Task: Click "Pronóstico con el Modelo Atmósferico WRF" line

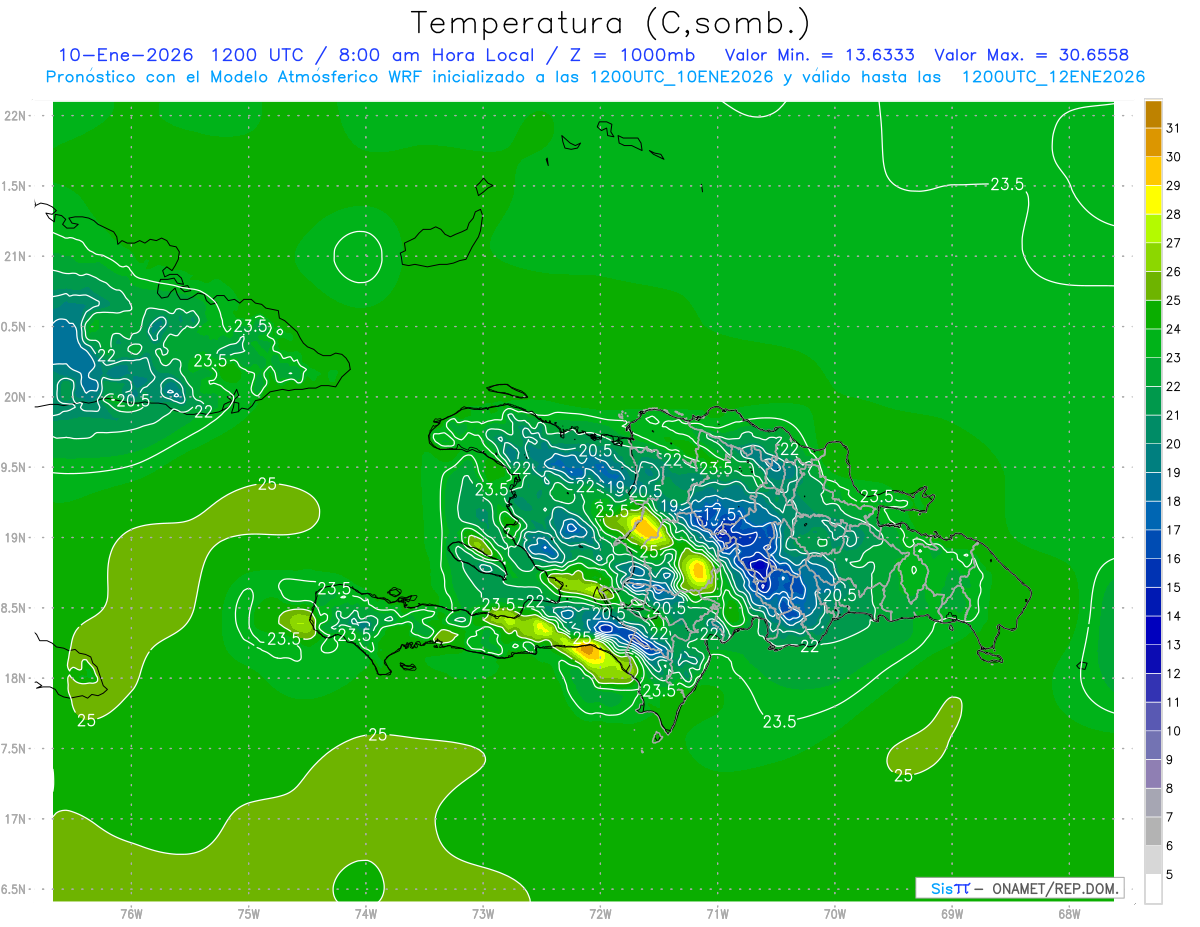Action: 236,77
